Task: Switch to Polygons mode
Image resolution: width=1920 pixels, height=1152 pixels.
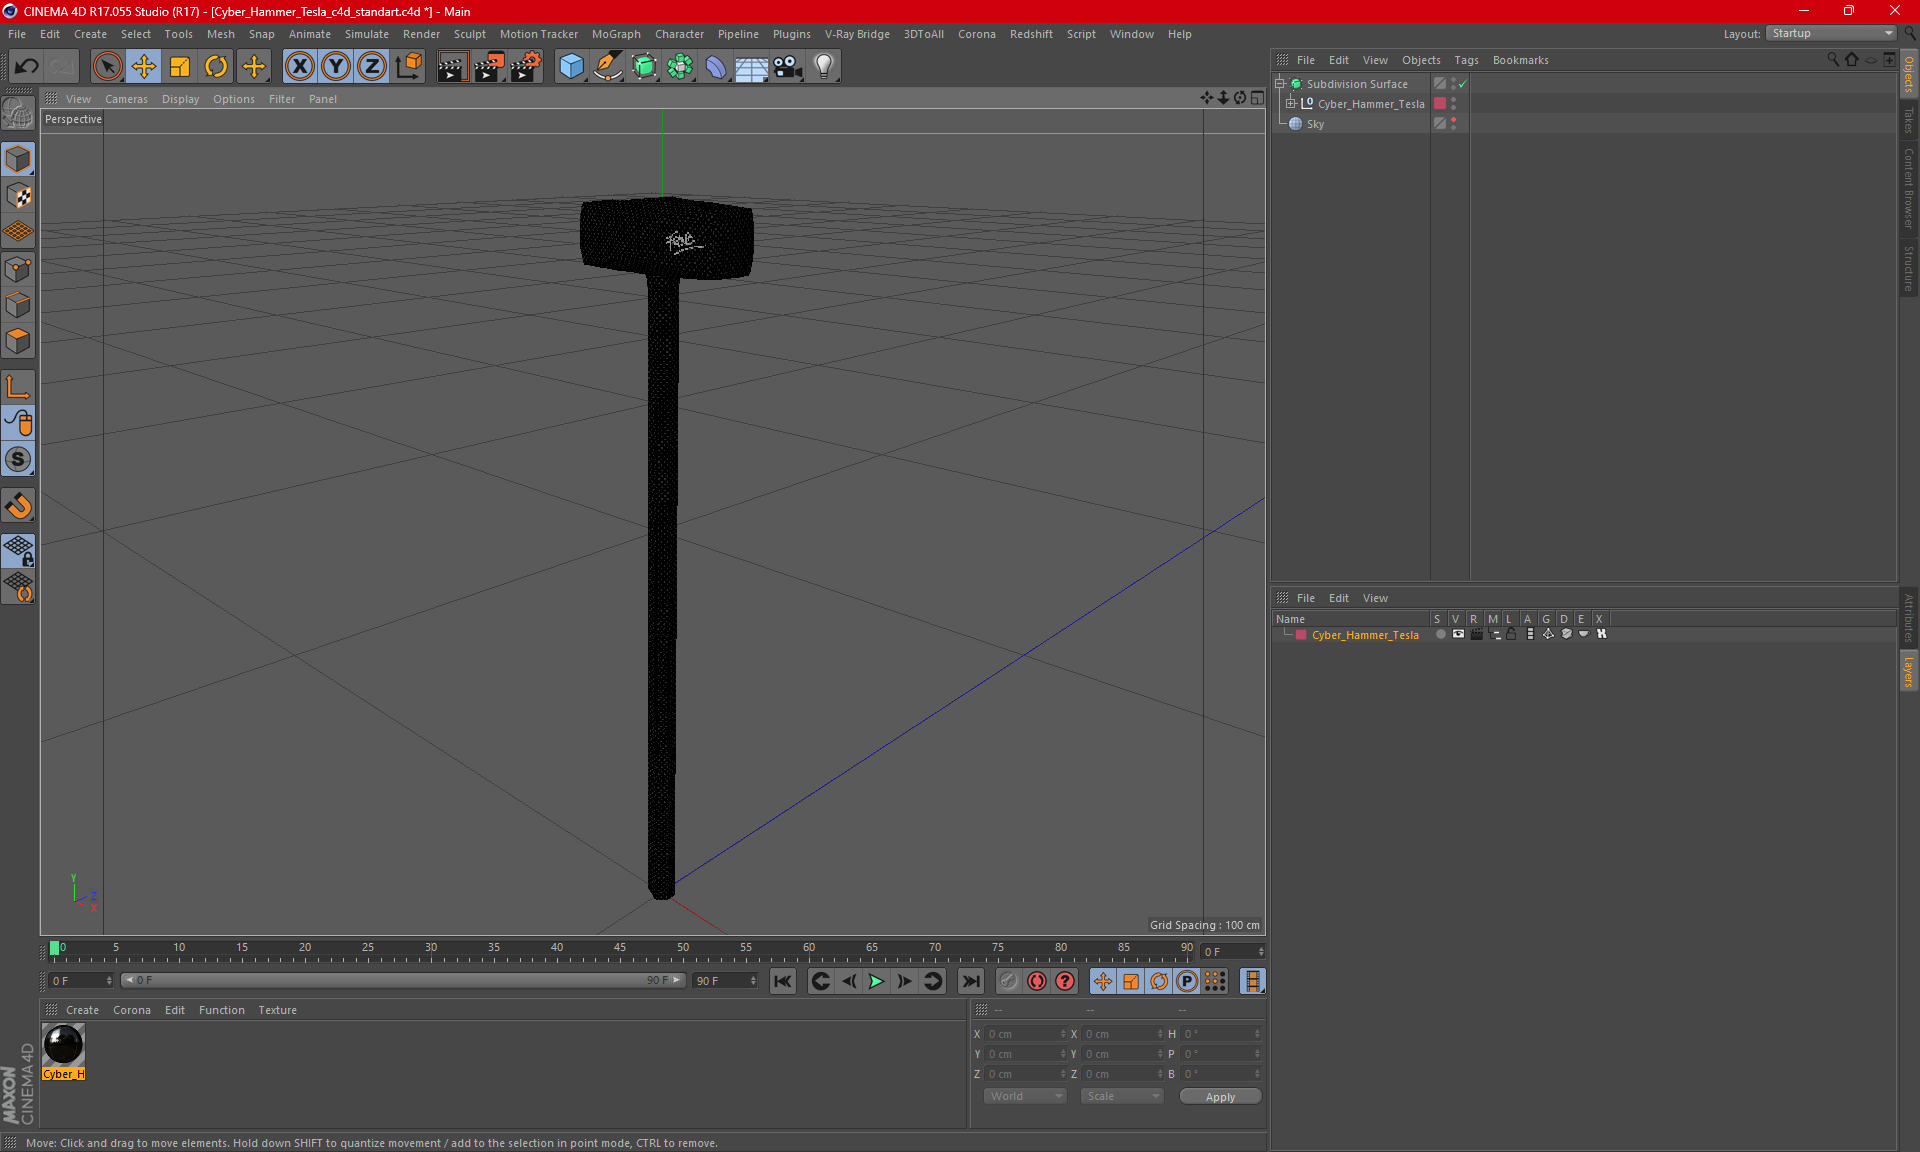Action: [18, 341]
